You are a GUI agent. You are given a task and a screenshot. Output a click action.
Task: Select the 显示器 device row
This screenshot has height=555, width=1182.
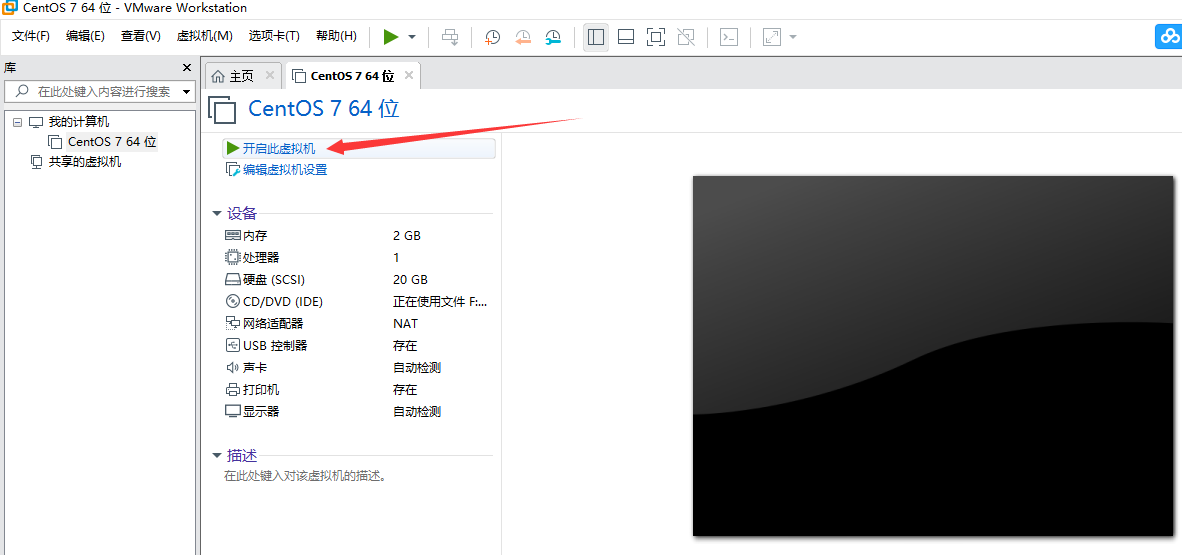point(358,412)
